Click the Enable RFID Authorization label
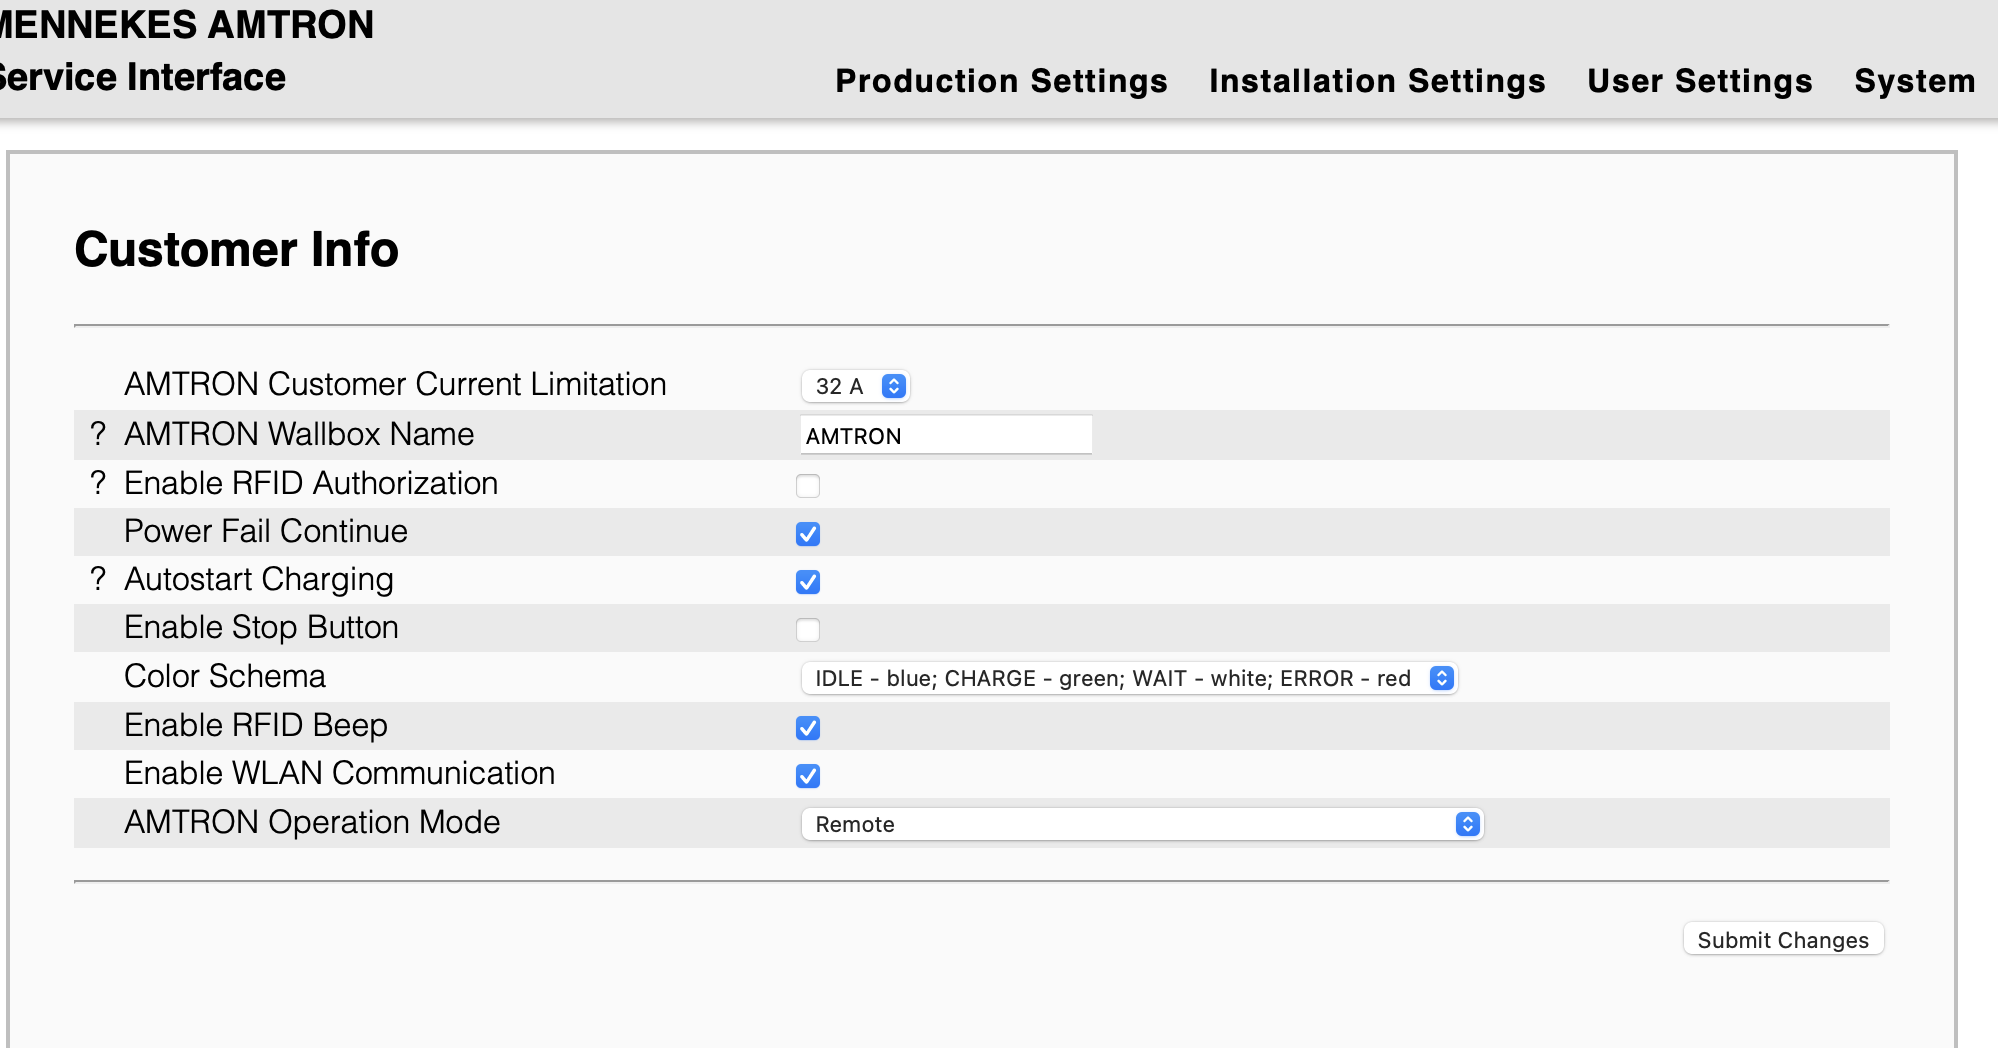This screenshot has width=1998, height=1048. click(311, 483)
